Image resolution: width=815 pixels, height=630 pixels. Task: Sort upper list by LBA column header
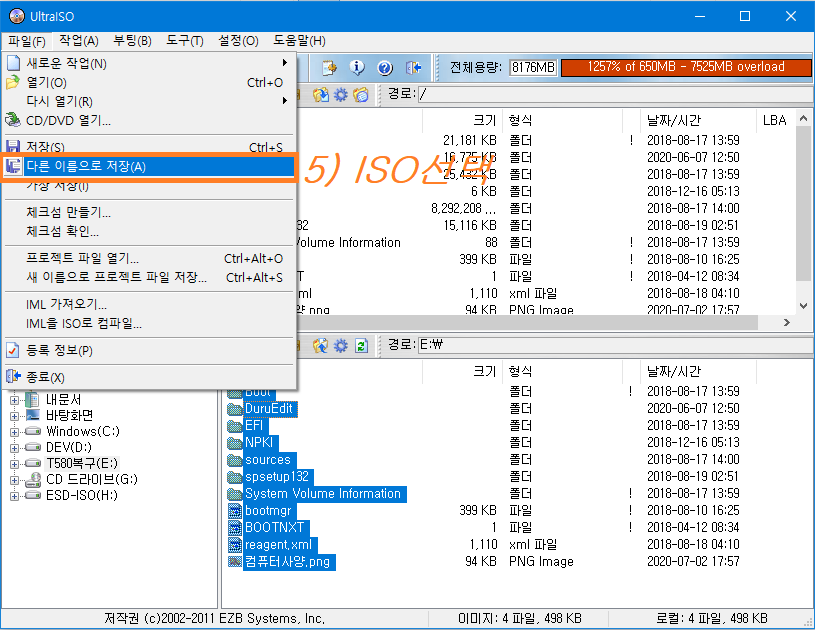[774, 121]
